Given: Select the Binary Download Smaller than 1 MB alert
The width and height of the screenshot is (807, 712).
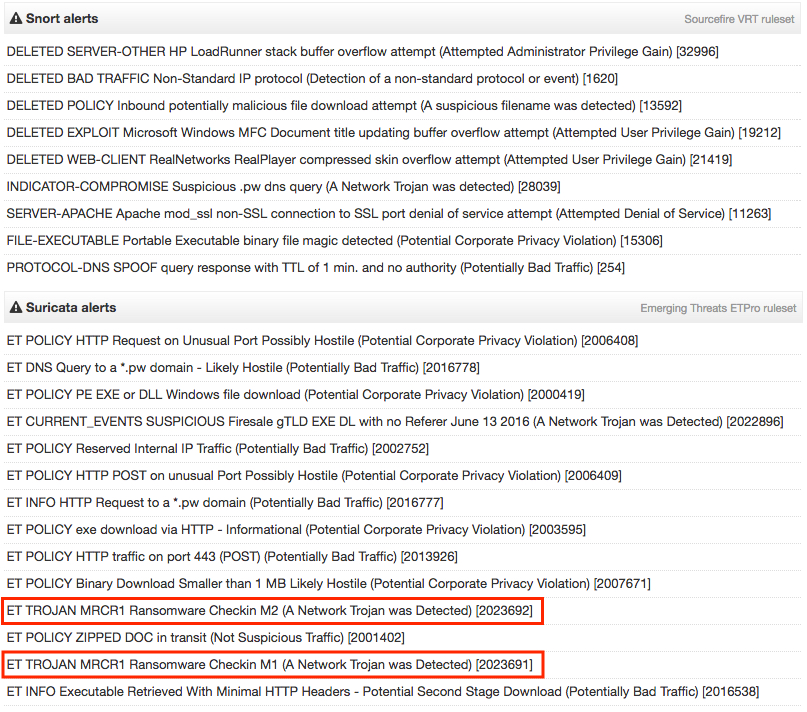Looking at the screenshot, I should 328,583.
